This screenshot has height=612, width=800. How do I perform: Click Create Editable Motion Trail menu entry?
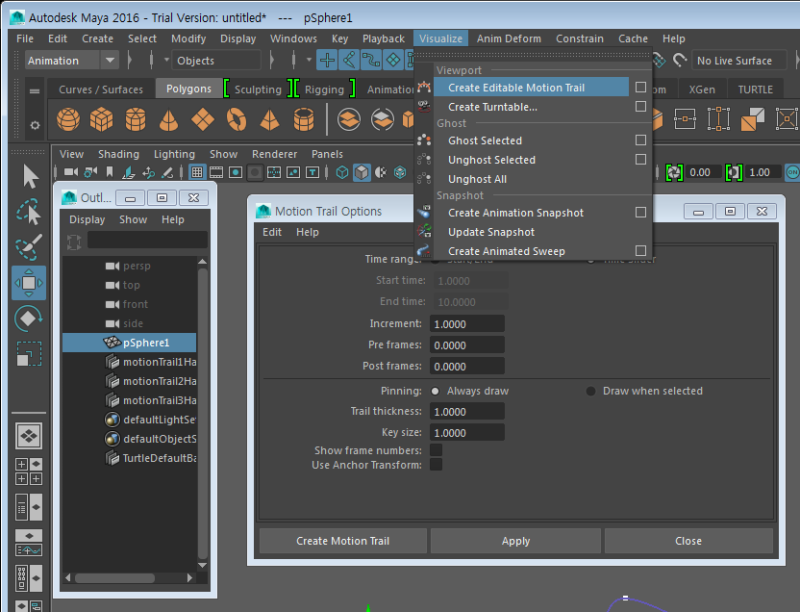pos(531,87)
